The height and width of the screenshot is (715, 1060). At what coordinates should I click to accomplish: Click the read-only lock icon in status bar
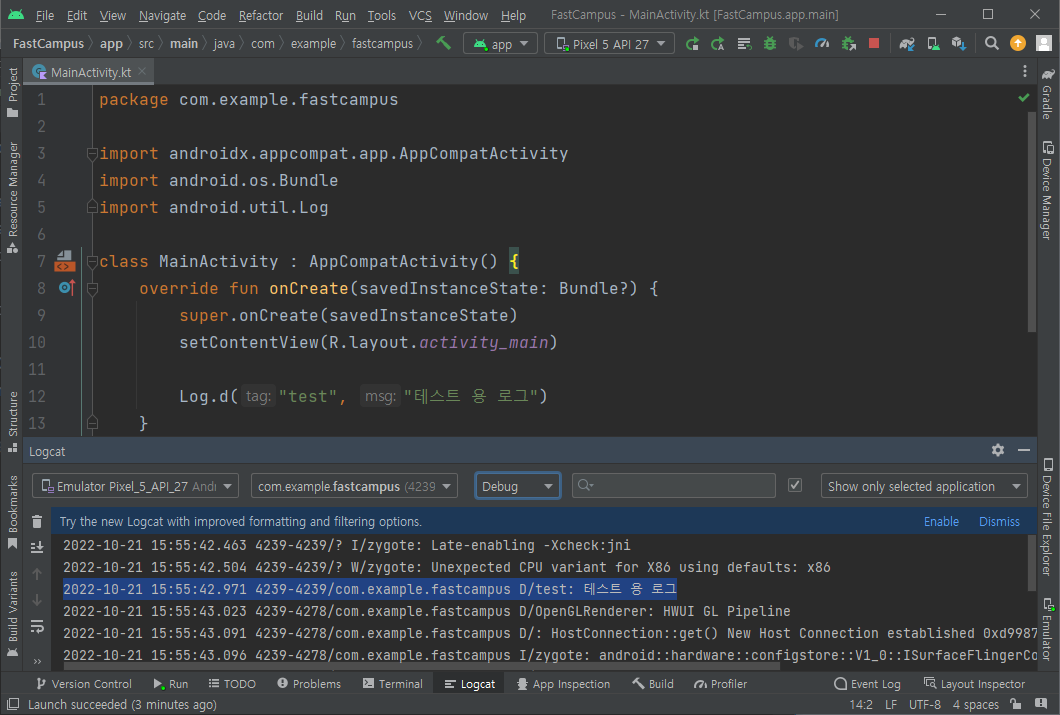click(x=1015, y=704)
